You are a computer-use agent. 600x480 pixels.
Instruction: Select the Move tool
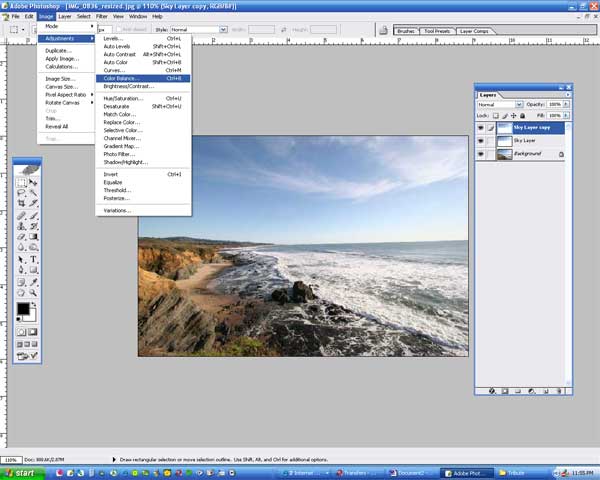pos(33,183)
